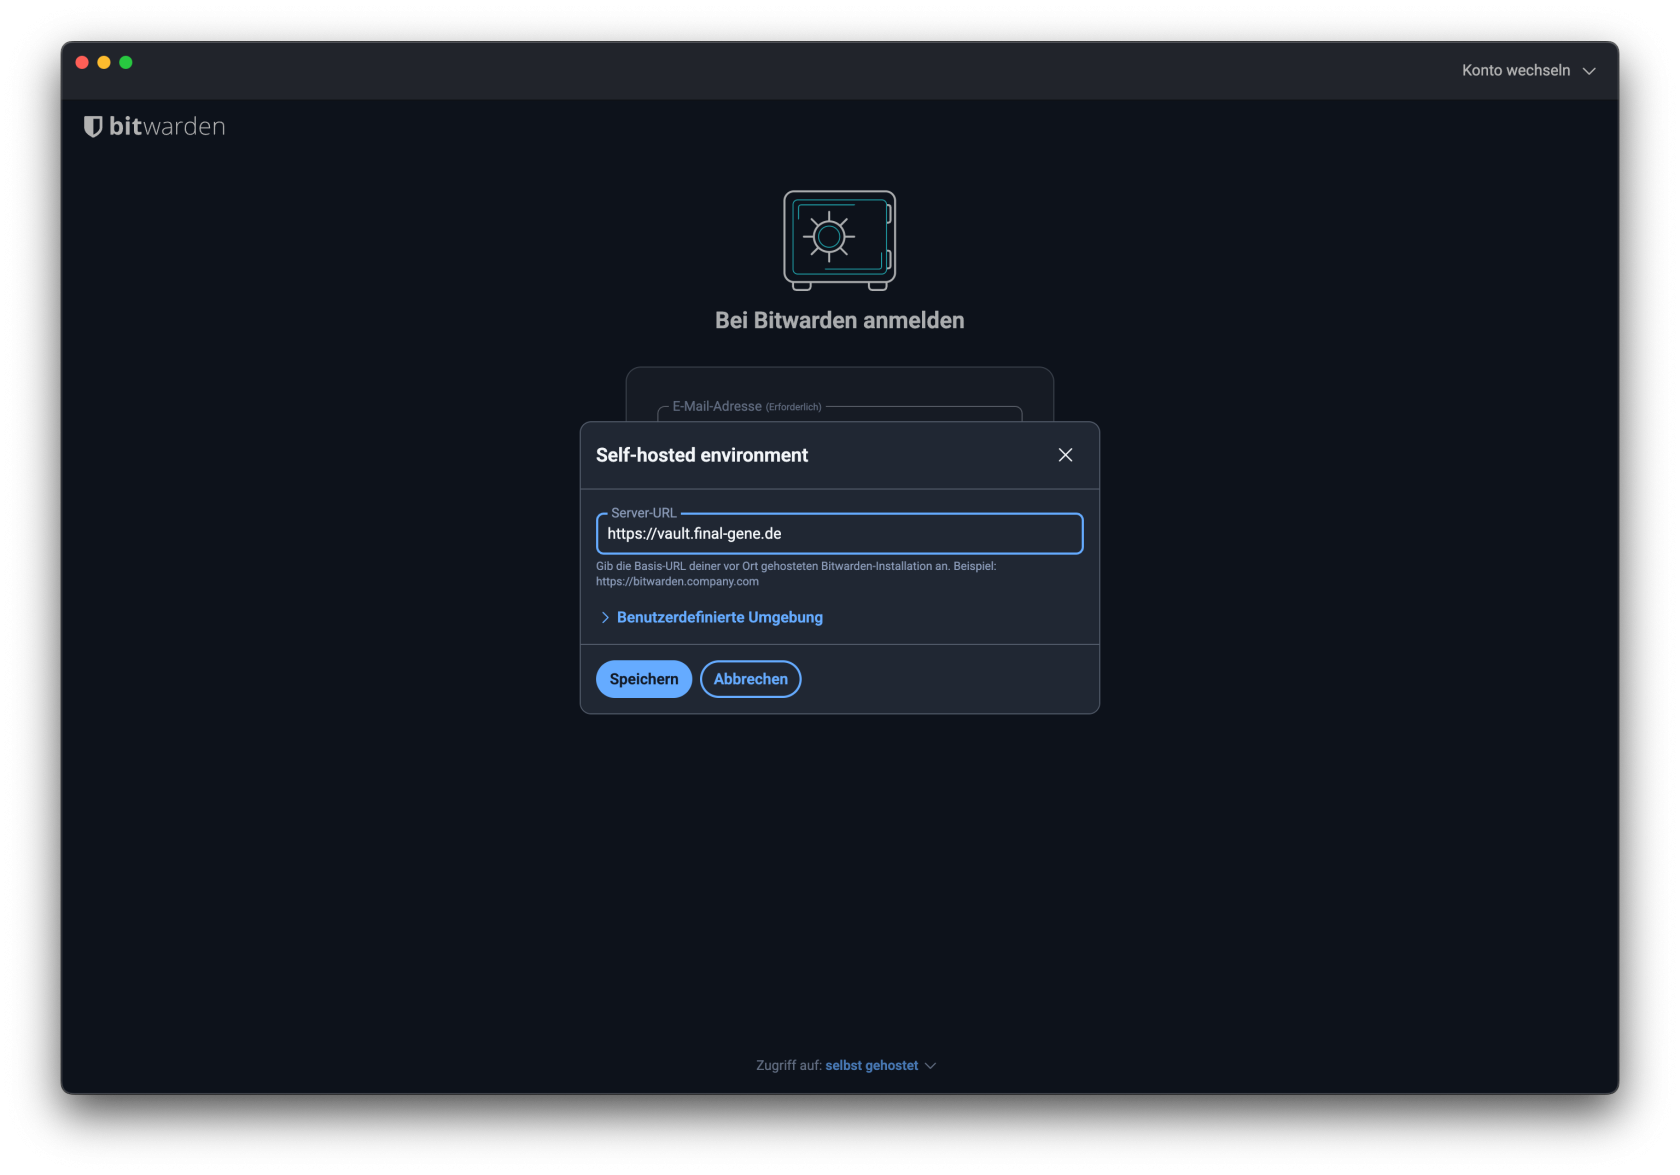Click the red traffic light button
Image resolution: width=1680 pixels, height=1175 pixels.
[x=81, y=62]
